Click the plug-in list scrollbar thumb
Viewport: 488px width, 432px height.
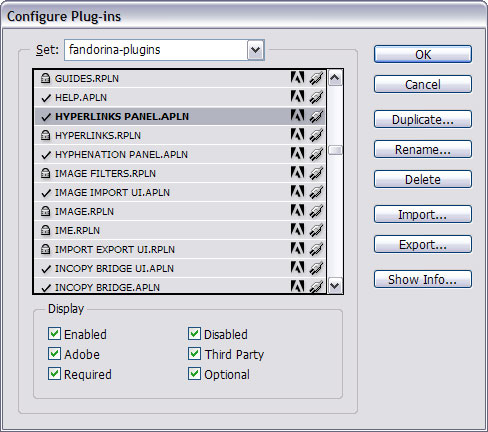point(335,150)
